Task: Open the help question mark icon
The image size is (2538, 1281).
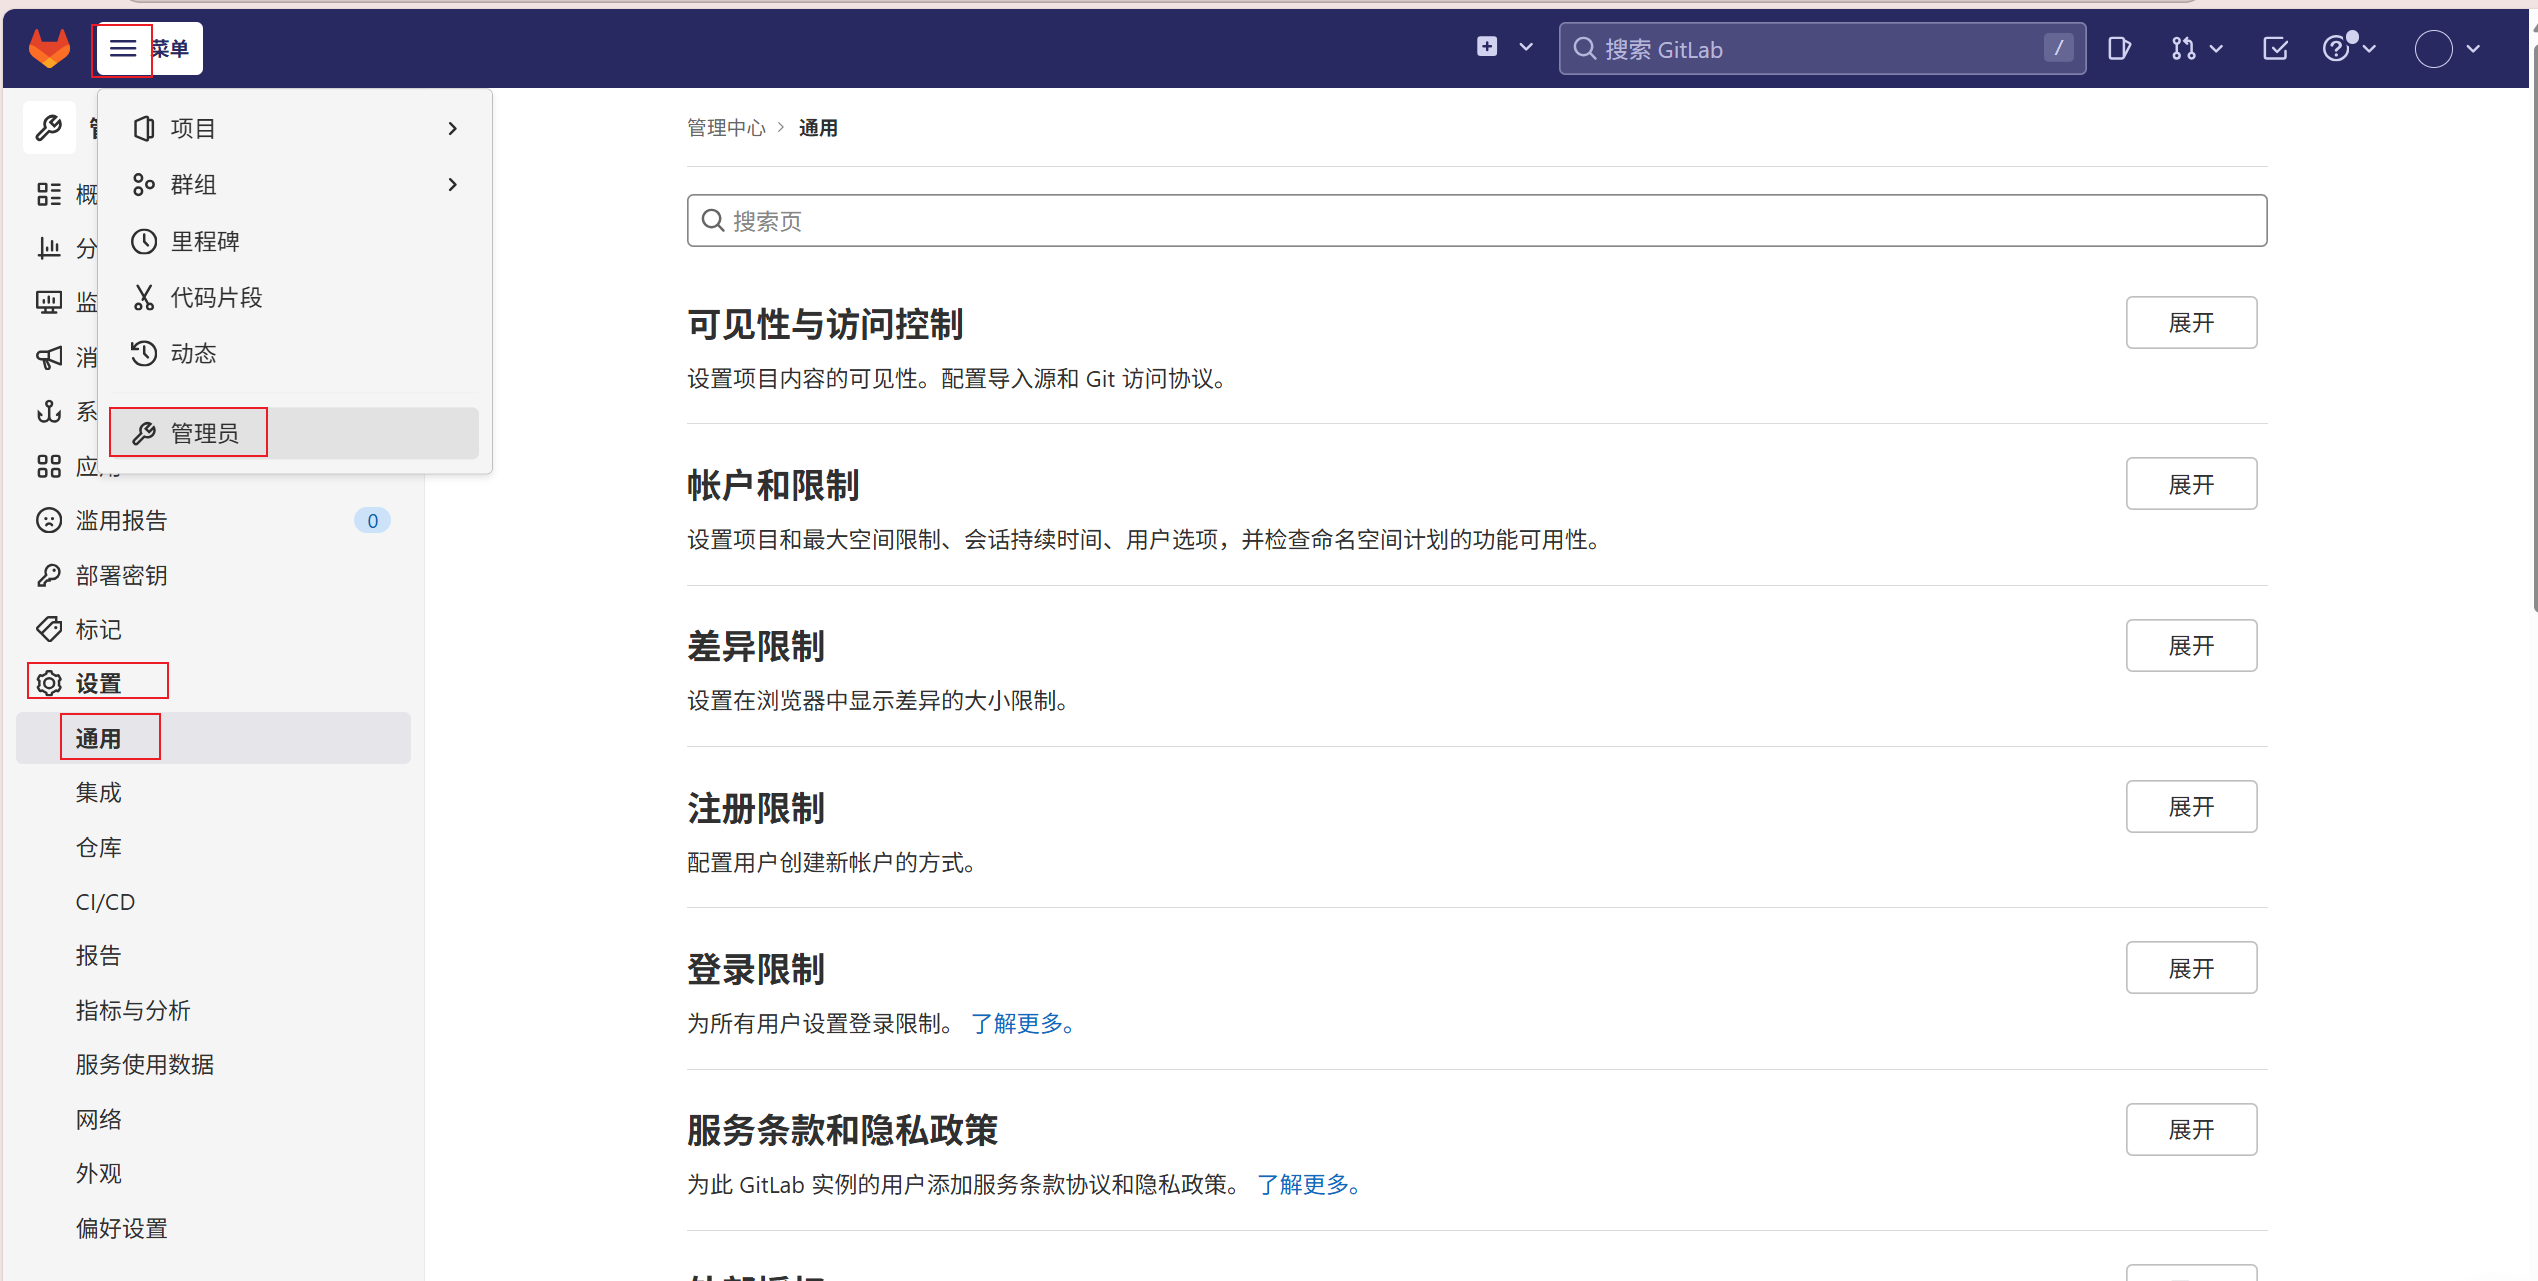Action: [x=2336, y=48]
